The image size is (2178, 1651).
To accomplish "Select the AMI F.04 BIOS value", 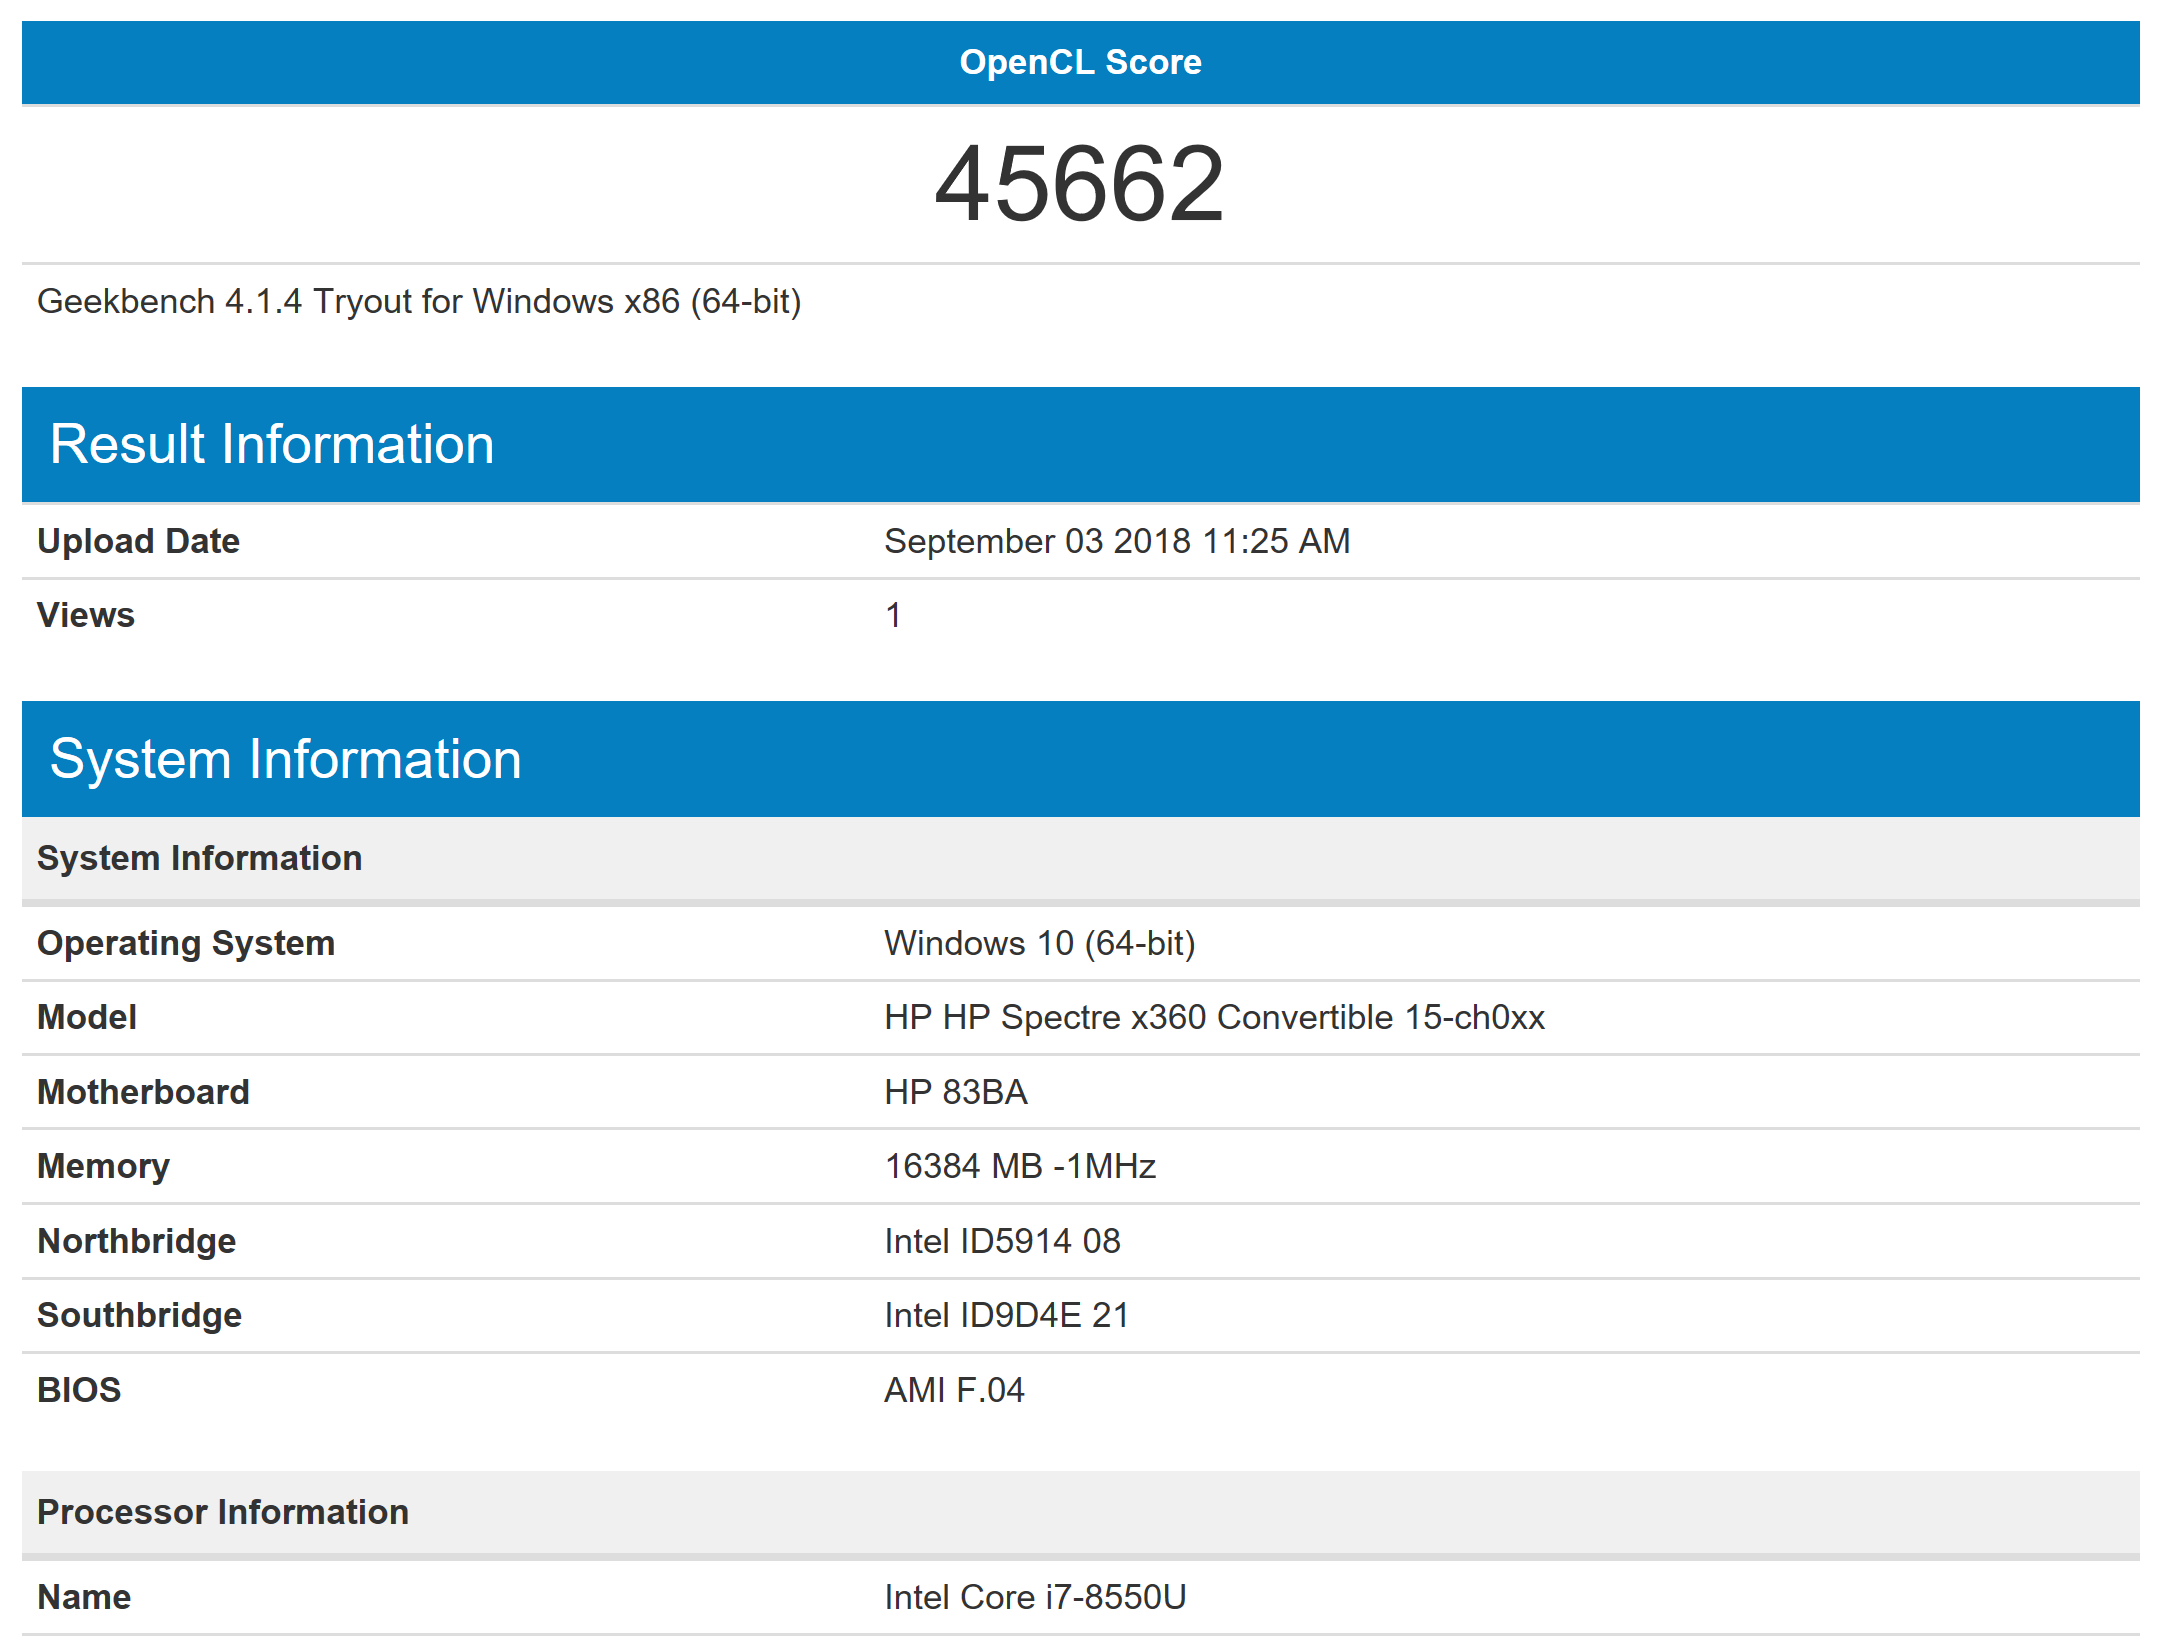I will pos(954,1390).
